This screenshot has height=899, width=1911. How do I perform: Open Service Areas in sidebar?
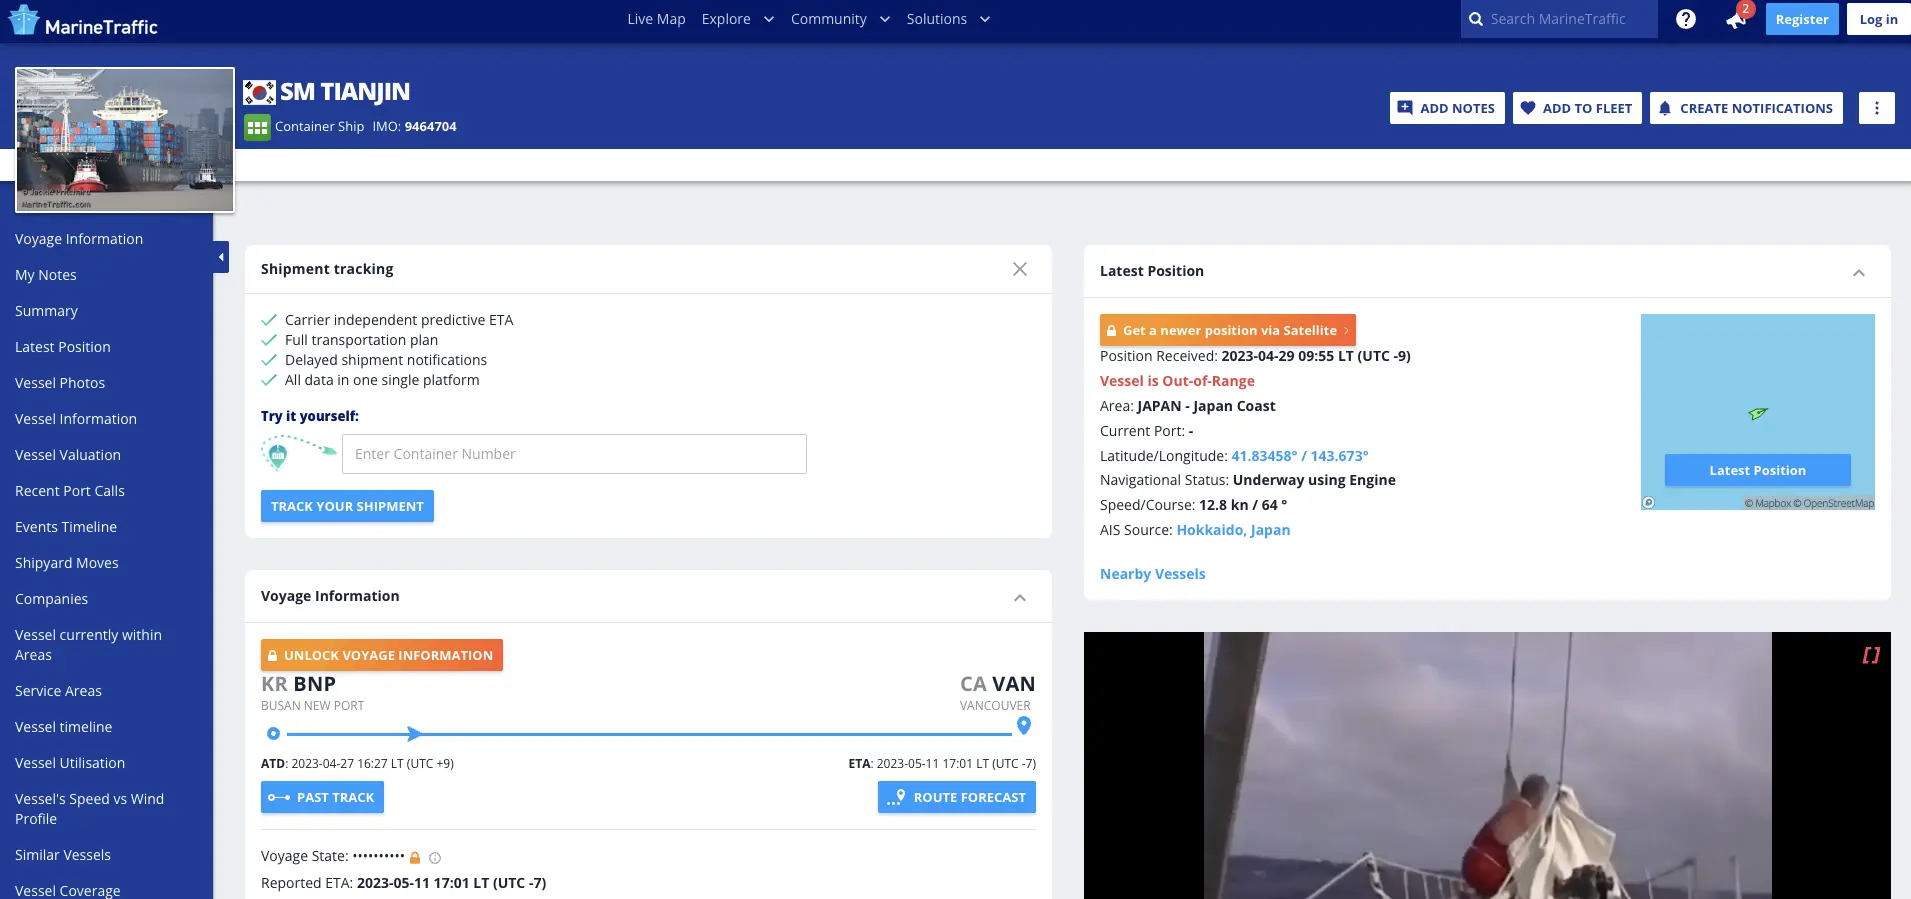[58, 691]
